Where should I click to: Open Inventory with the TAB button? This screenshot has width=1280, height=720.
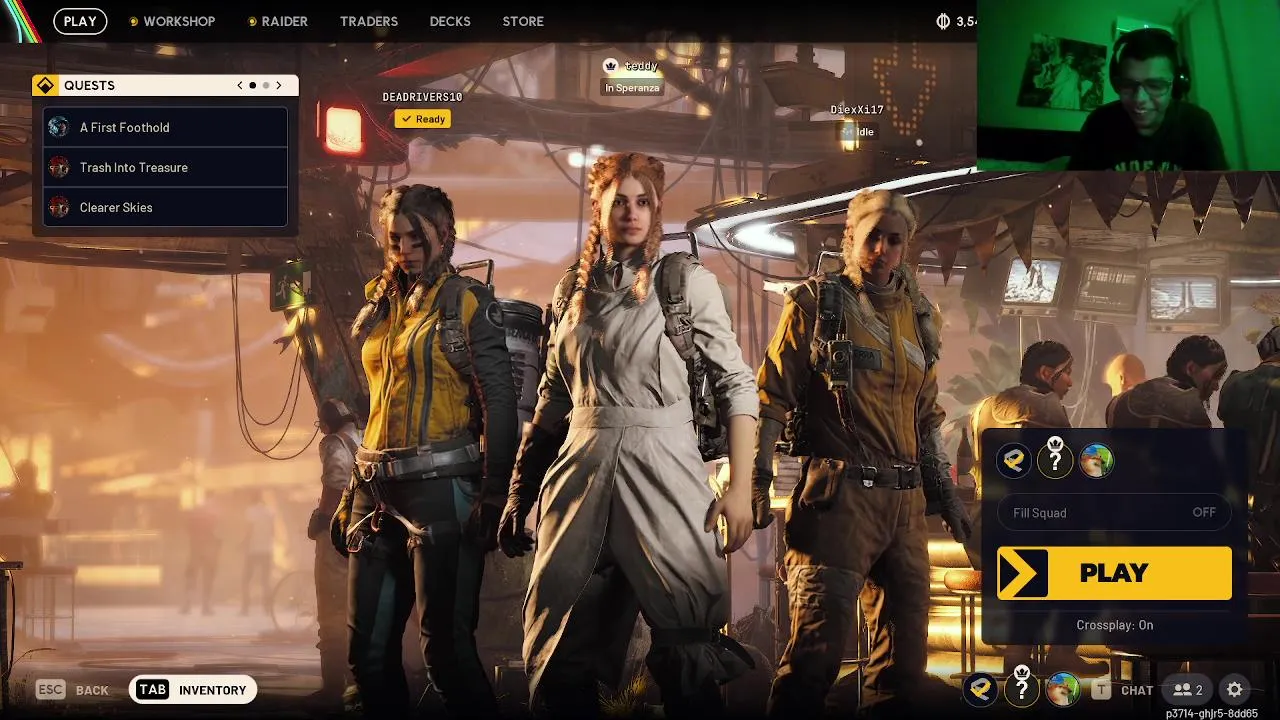[x=193, y=690]
